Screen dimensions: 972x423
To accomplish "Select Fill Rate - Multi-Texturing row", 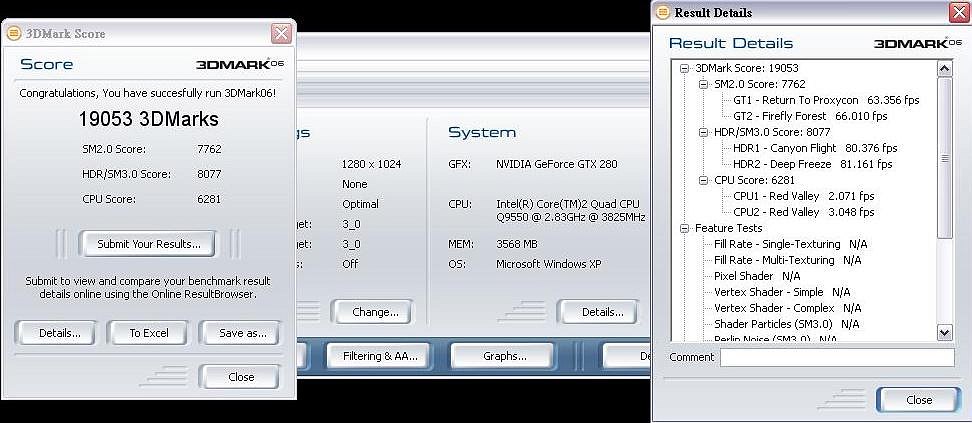I will pos(787,260).
